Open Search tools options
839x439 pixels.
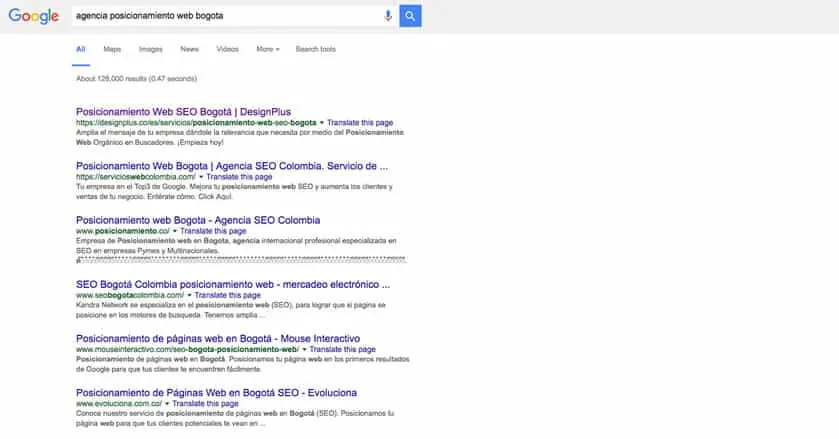(x=316, y=49)
